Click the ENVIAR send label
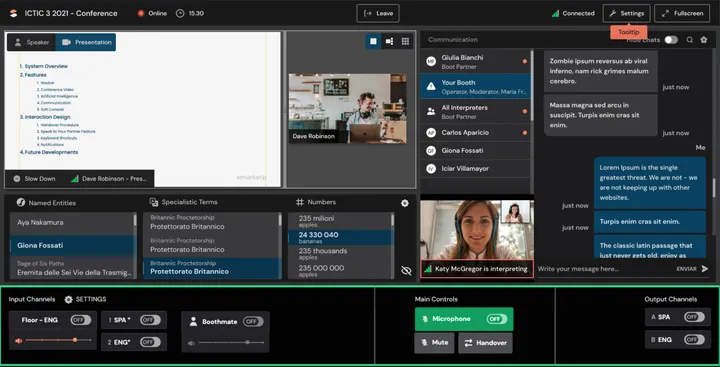The image size is (720, 367). pyautogui.click(x=686, y=269)
